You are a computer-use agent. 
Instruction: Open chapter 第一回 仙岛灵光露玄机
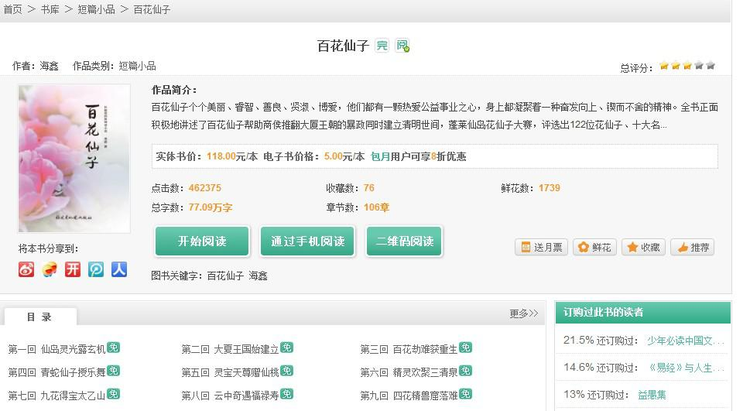(x=56, y=349)
